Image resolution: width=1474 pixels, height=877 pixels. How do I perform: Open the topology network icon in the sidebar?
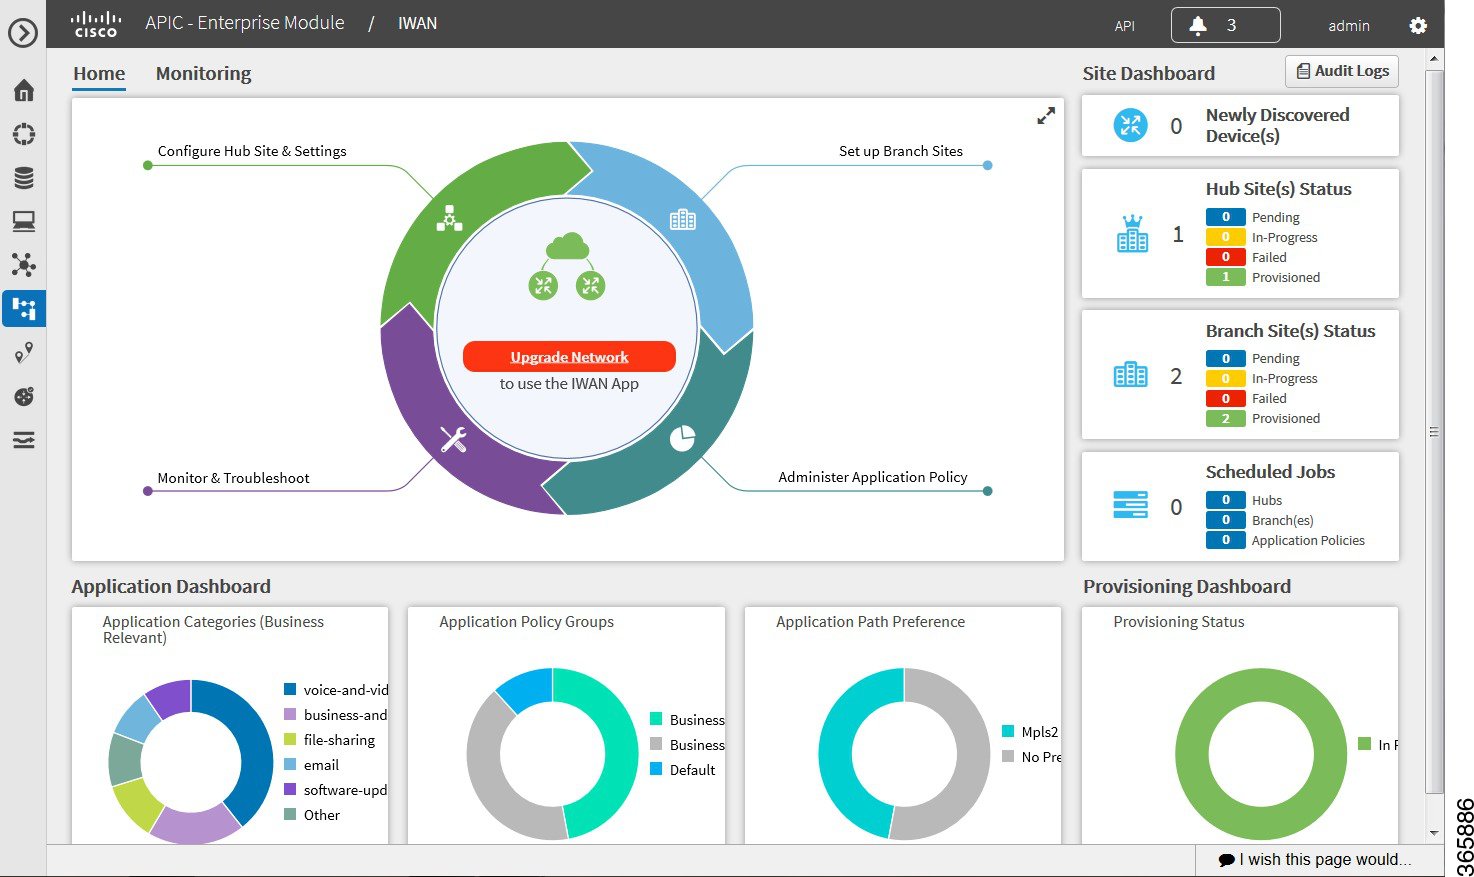coord(24,264)
